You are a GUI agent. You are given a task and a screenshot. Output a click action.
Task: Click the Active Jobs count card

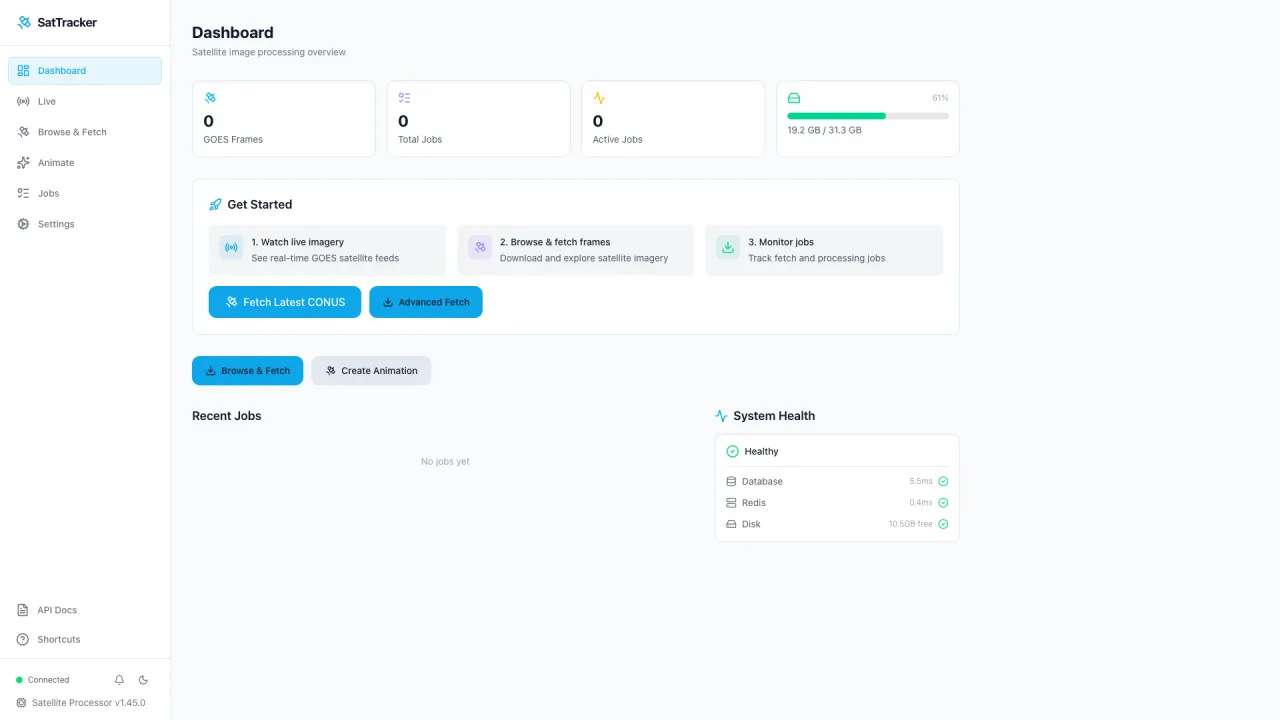click(673, 119)
